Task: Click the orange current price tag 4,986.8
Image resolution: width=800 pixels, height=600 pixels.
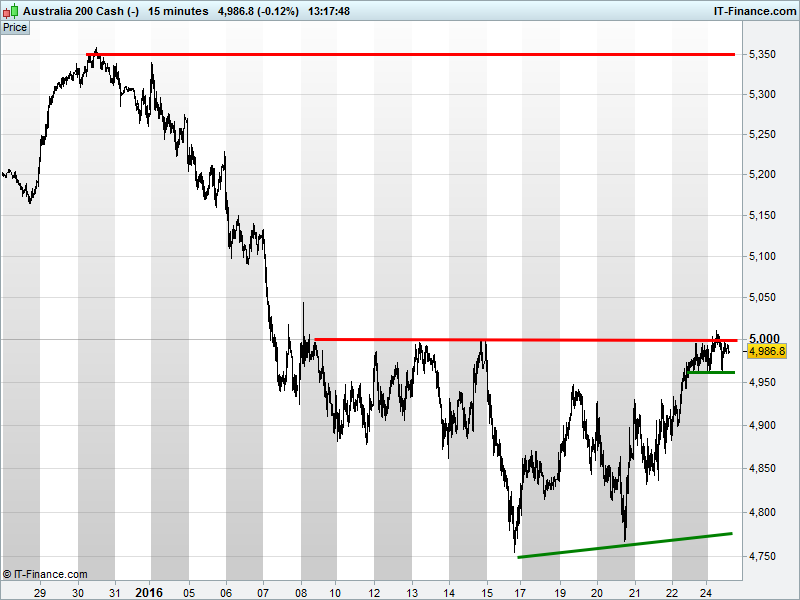Action: click(x=767, y=351)
